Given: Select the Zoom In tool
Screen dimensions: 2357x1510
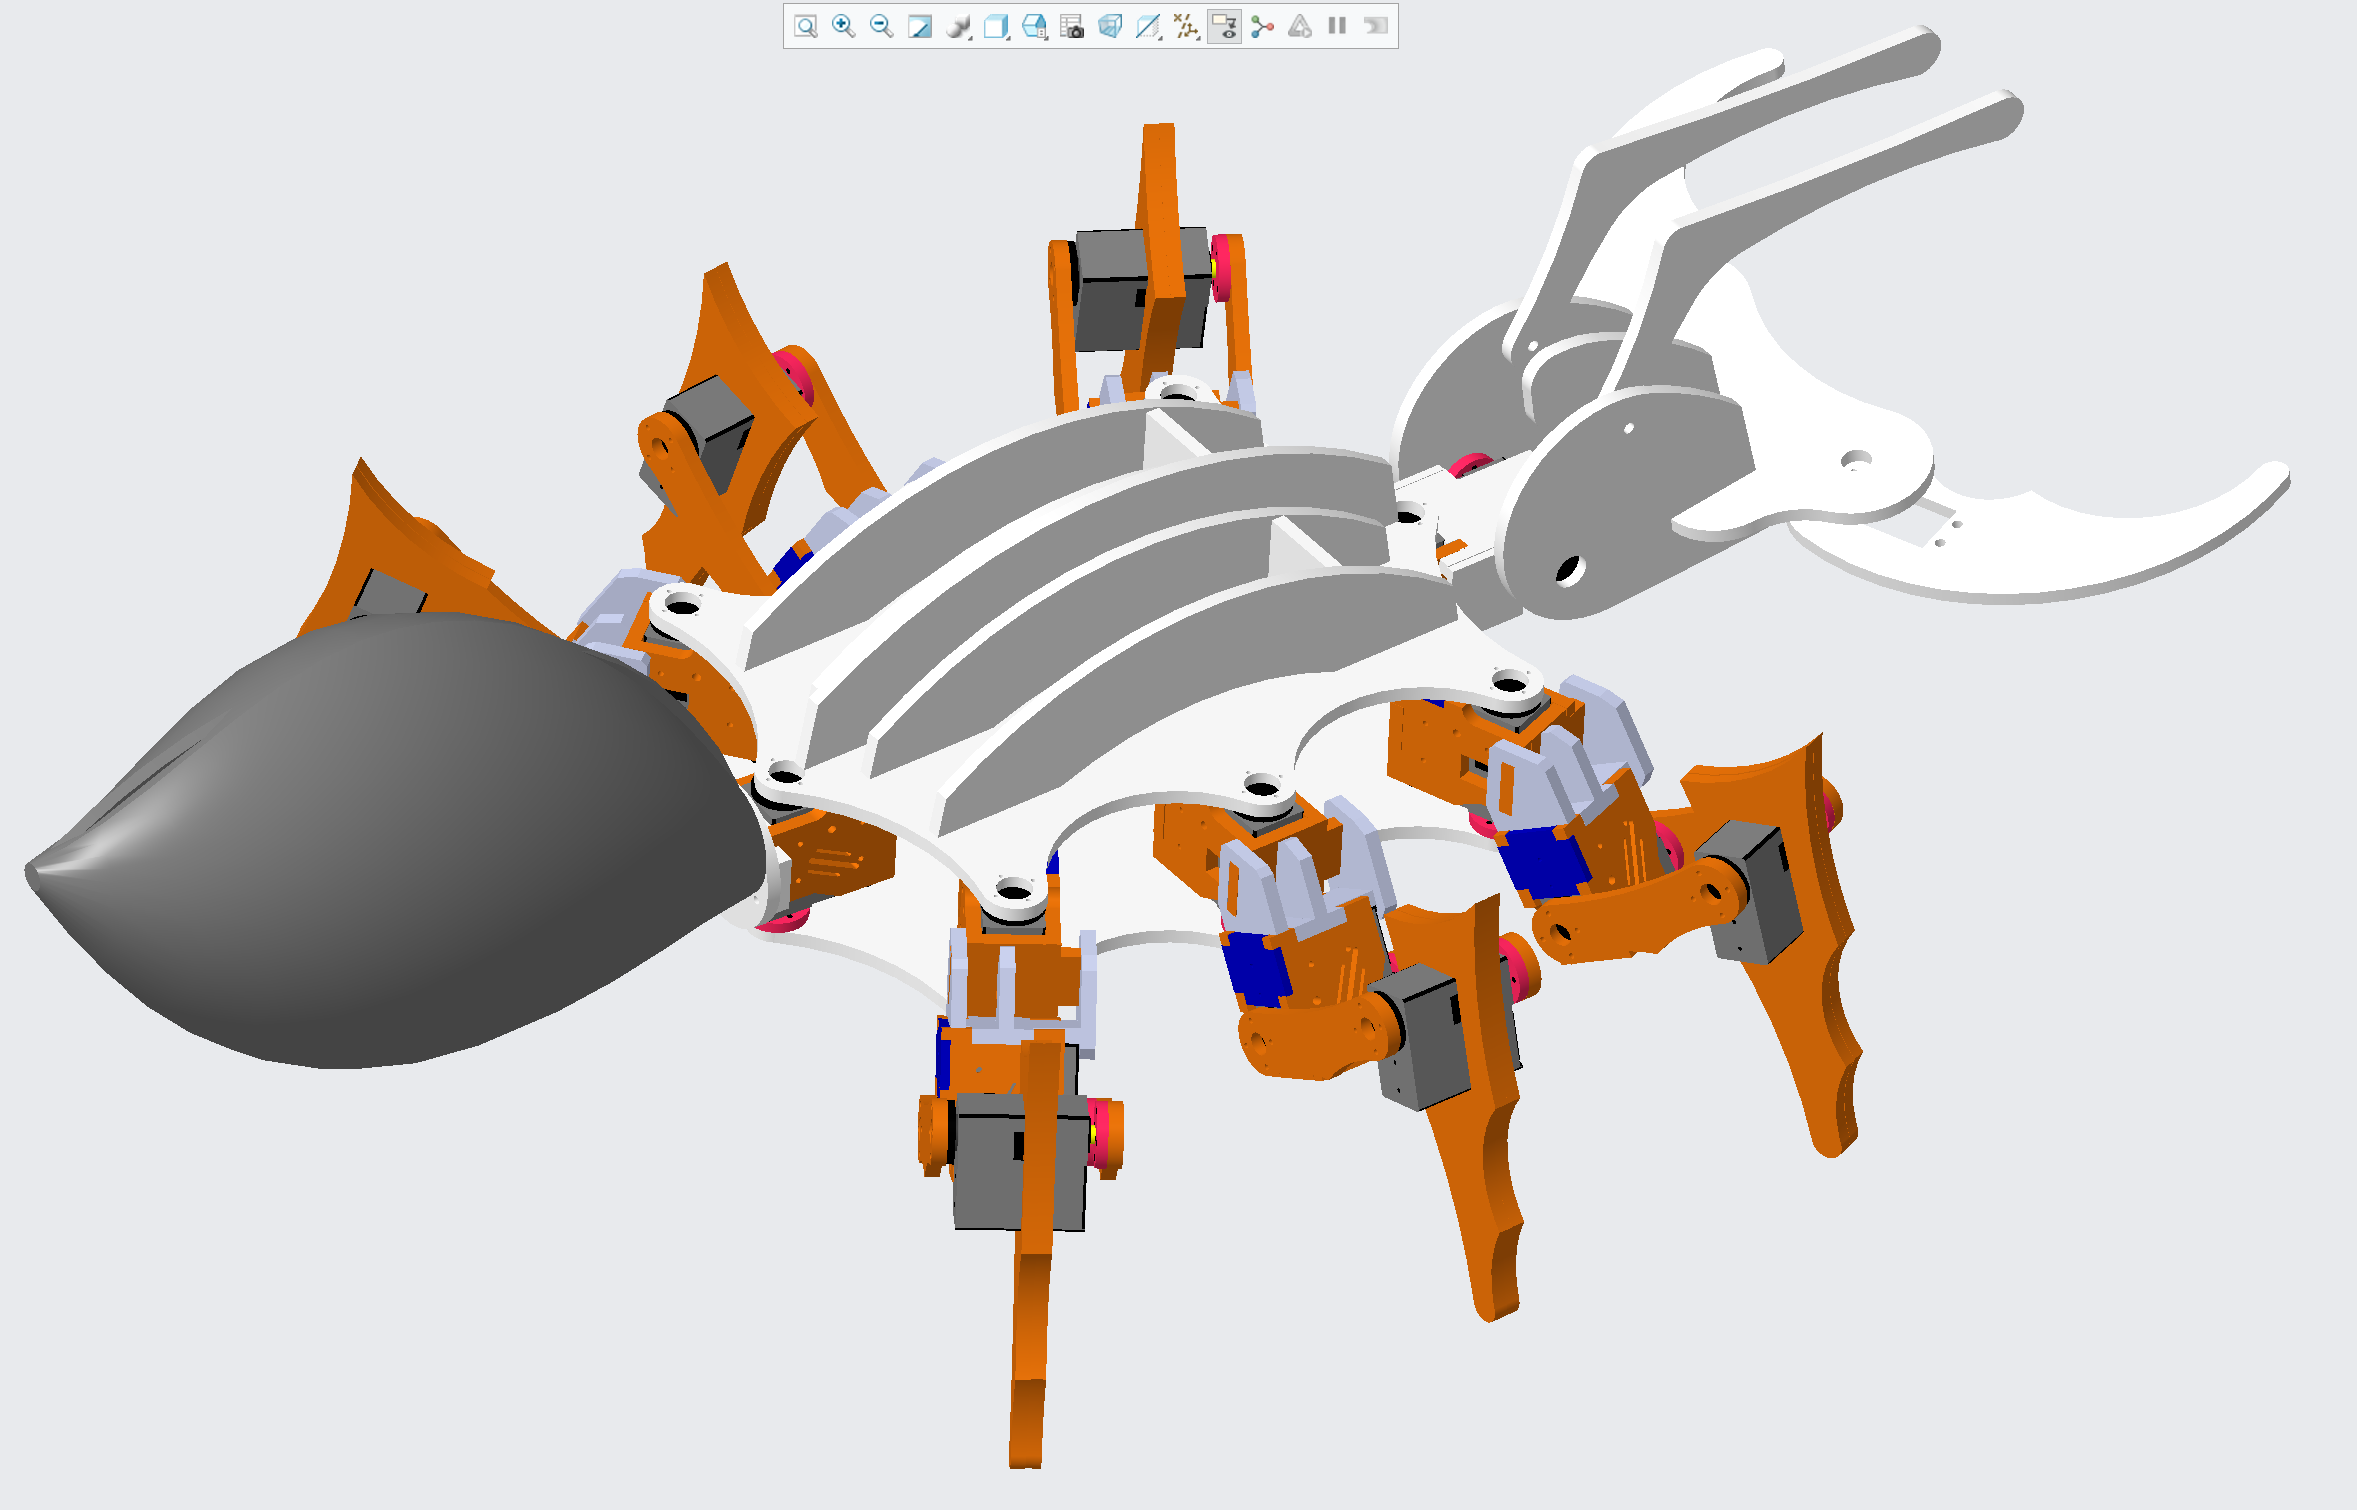Looking at the screenshot, I should (x=843, y=26).
